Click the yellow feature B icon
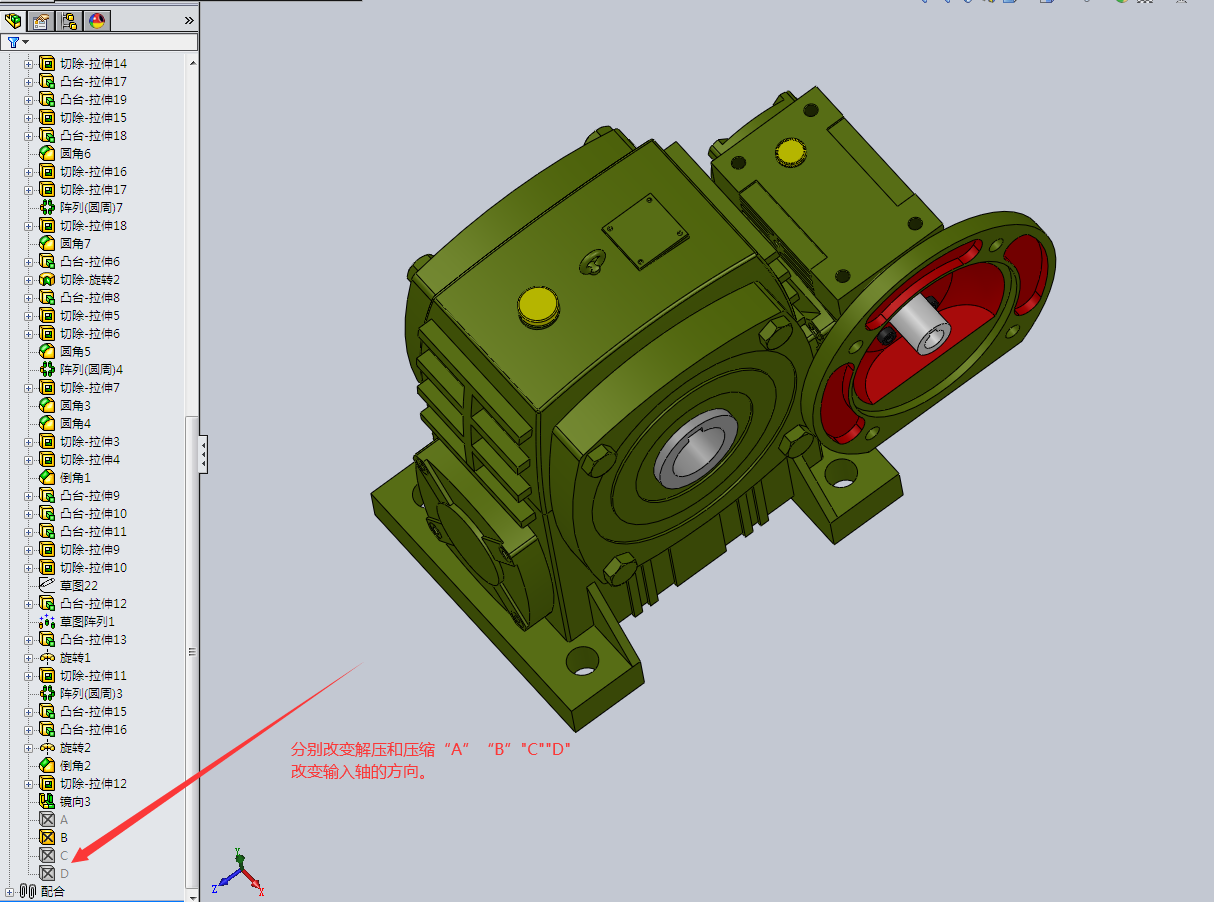 tap(47, 838)
